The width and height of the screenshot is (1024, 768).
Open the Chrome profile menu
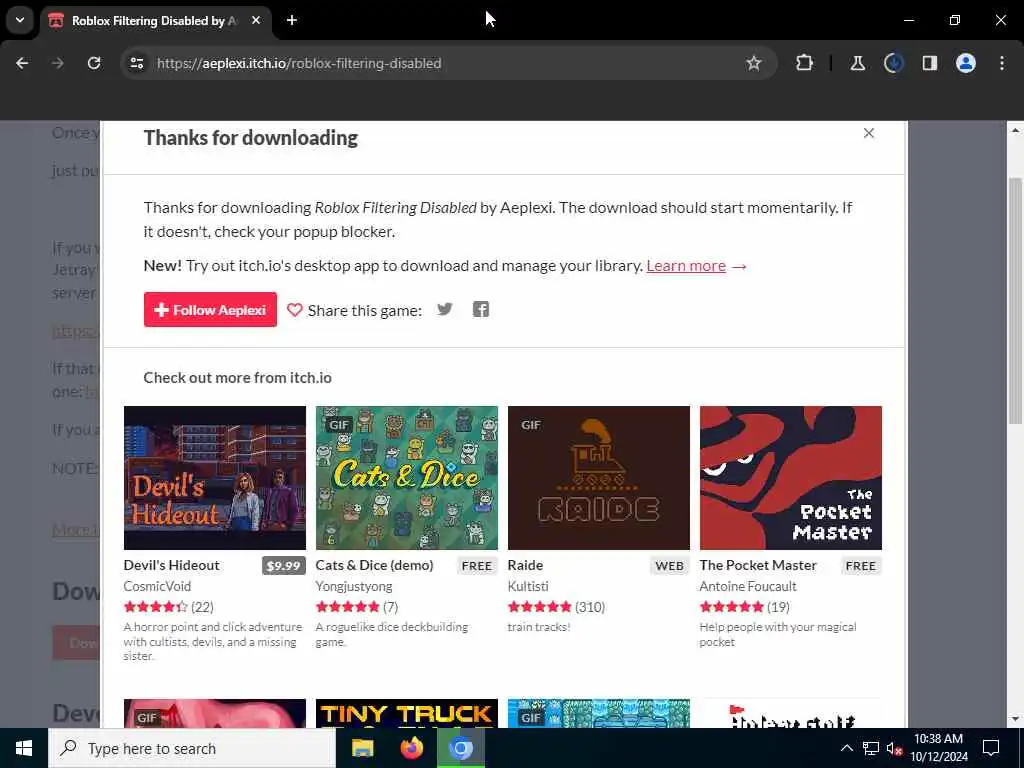(x=966, y=63)
